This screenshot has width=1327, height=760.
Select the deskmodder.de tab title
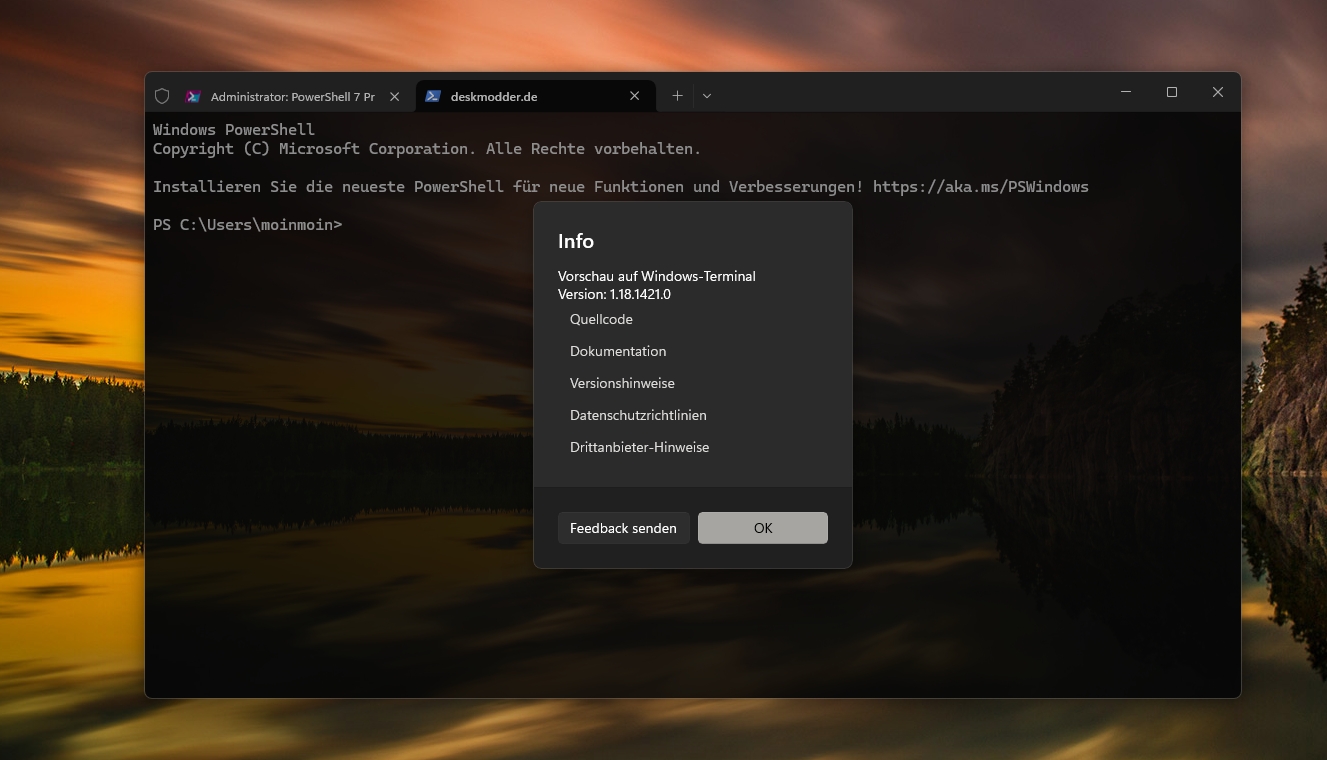[x=494, y=96]
